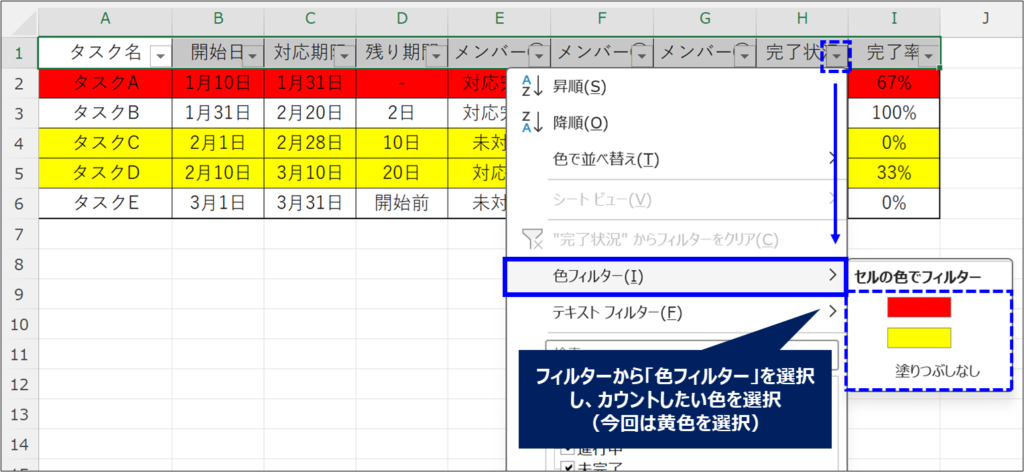Image resolution: width=1024 pixels, height=472 pixels.
Task: Click the highlighted 完了状況 filter arrow
Action: [834, 56]
